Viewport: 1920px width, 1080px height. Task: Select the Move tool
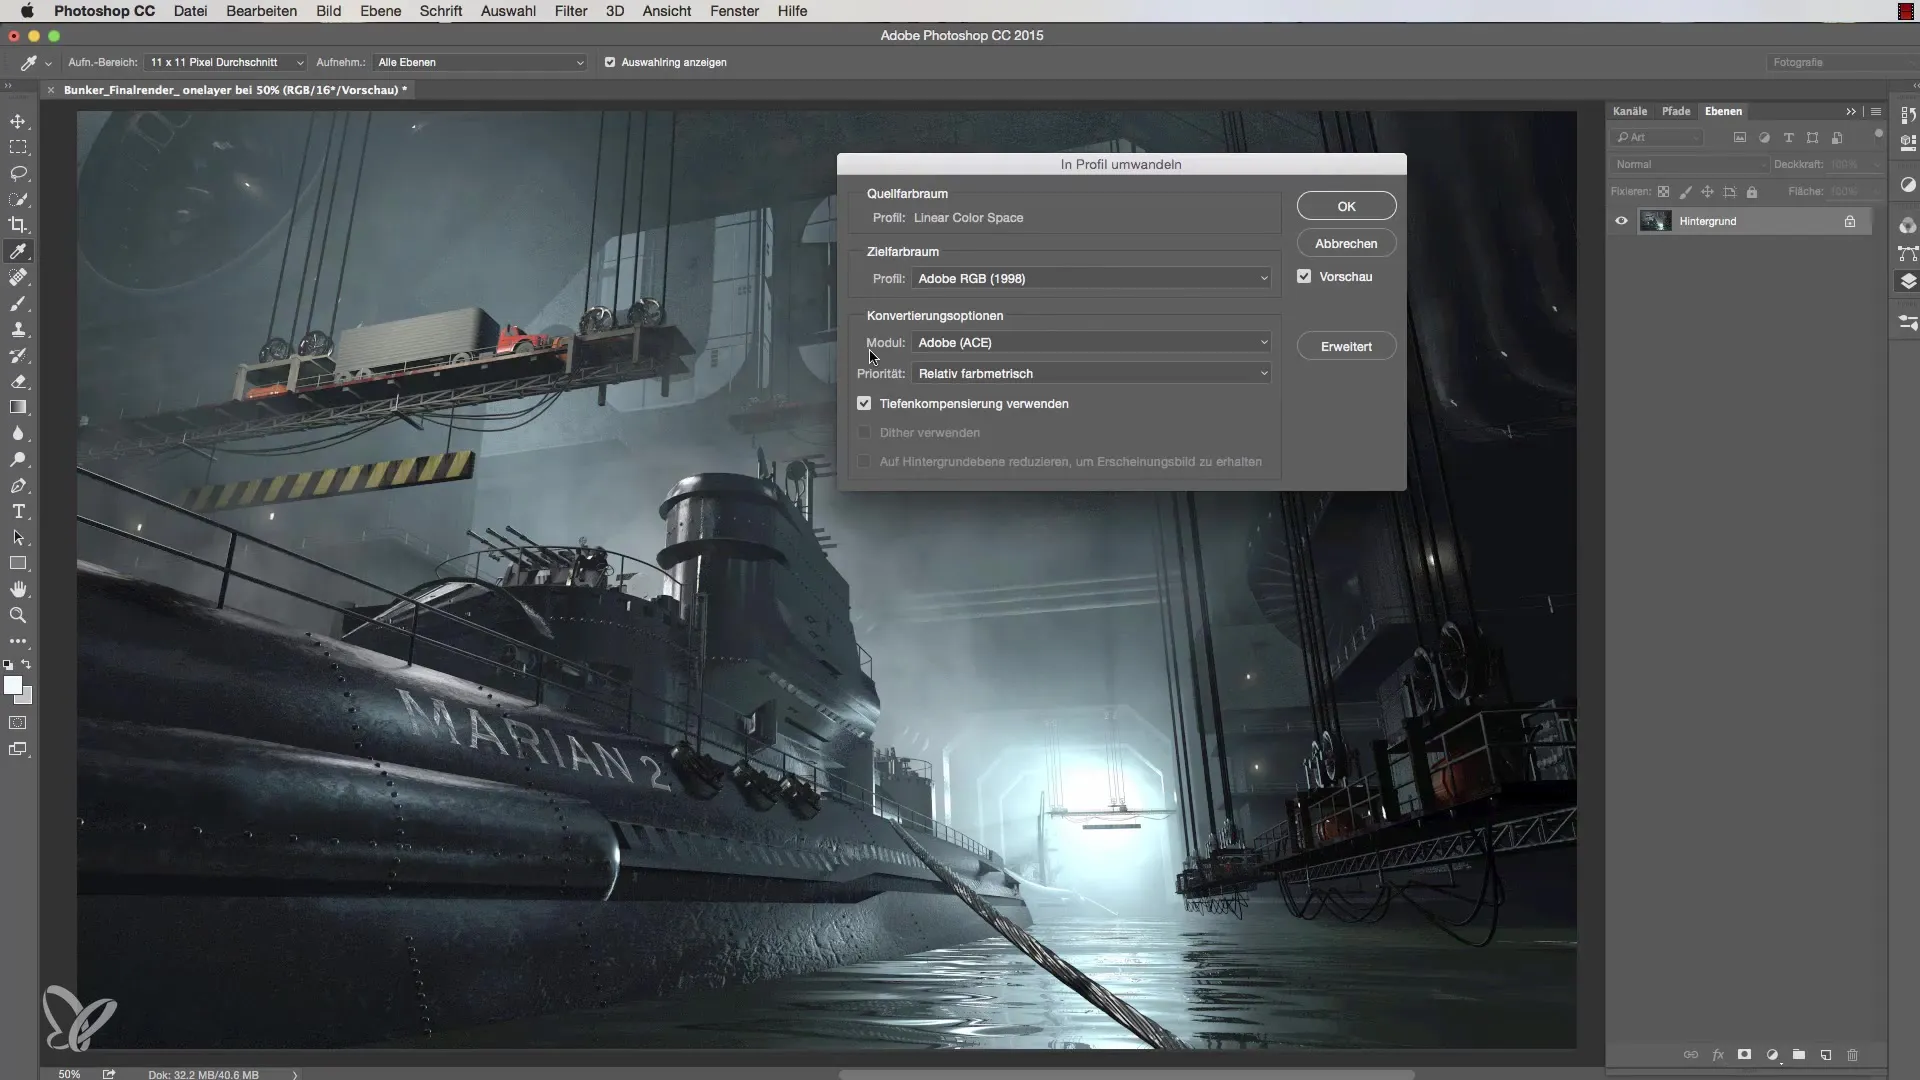tap(18, 121)
